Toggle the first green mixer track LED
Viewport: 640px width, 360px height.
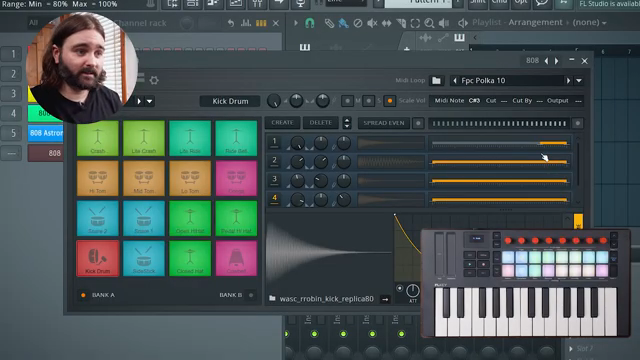tap(314, 334)
